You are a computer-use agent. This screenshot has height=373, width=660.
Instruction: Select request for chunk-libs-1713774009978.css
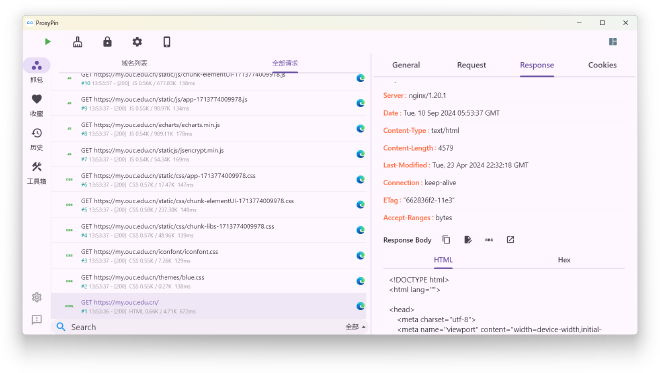(209, 230)
